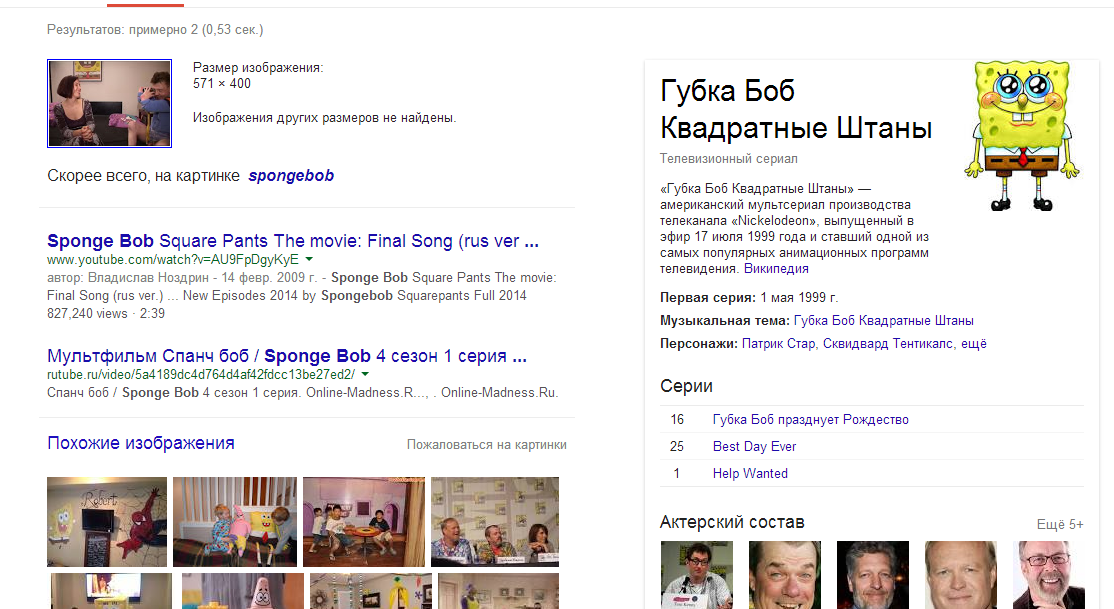1114x609 pixels.
Task: Click 'Губка Боб Квадратные Штаны' theme music link
Action: tap(883, 320)
